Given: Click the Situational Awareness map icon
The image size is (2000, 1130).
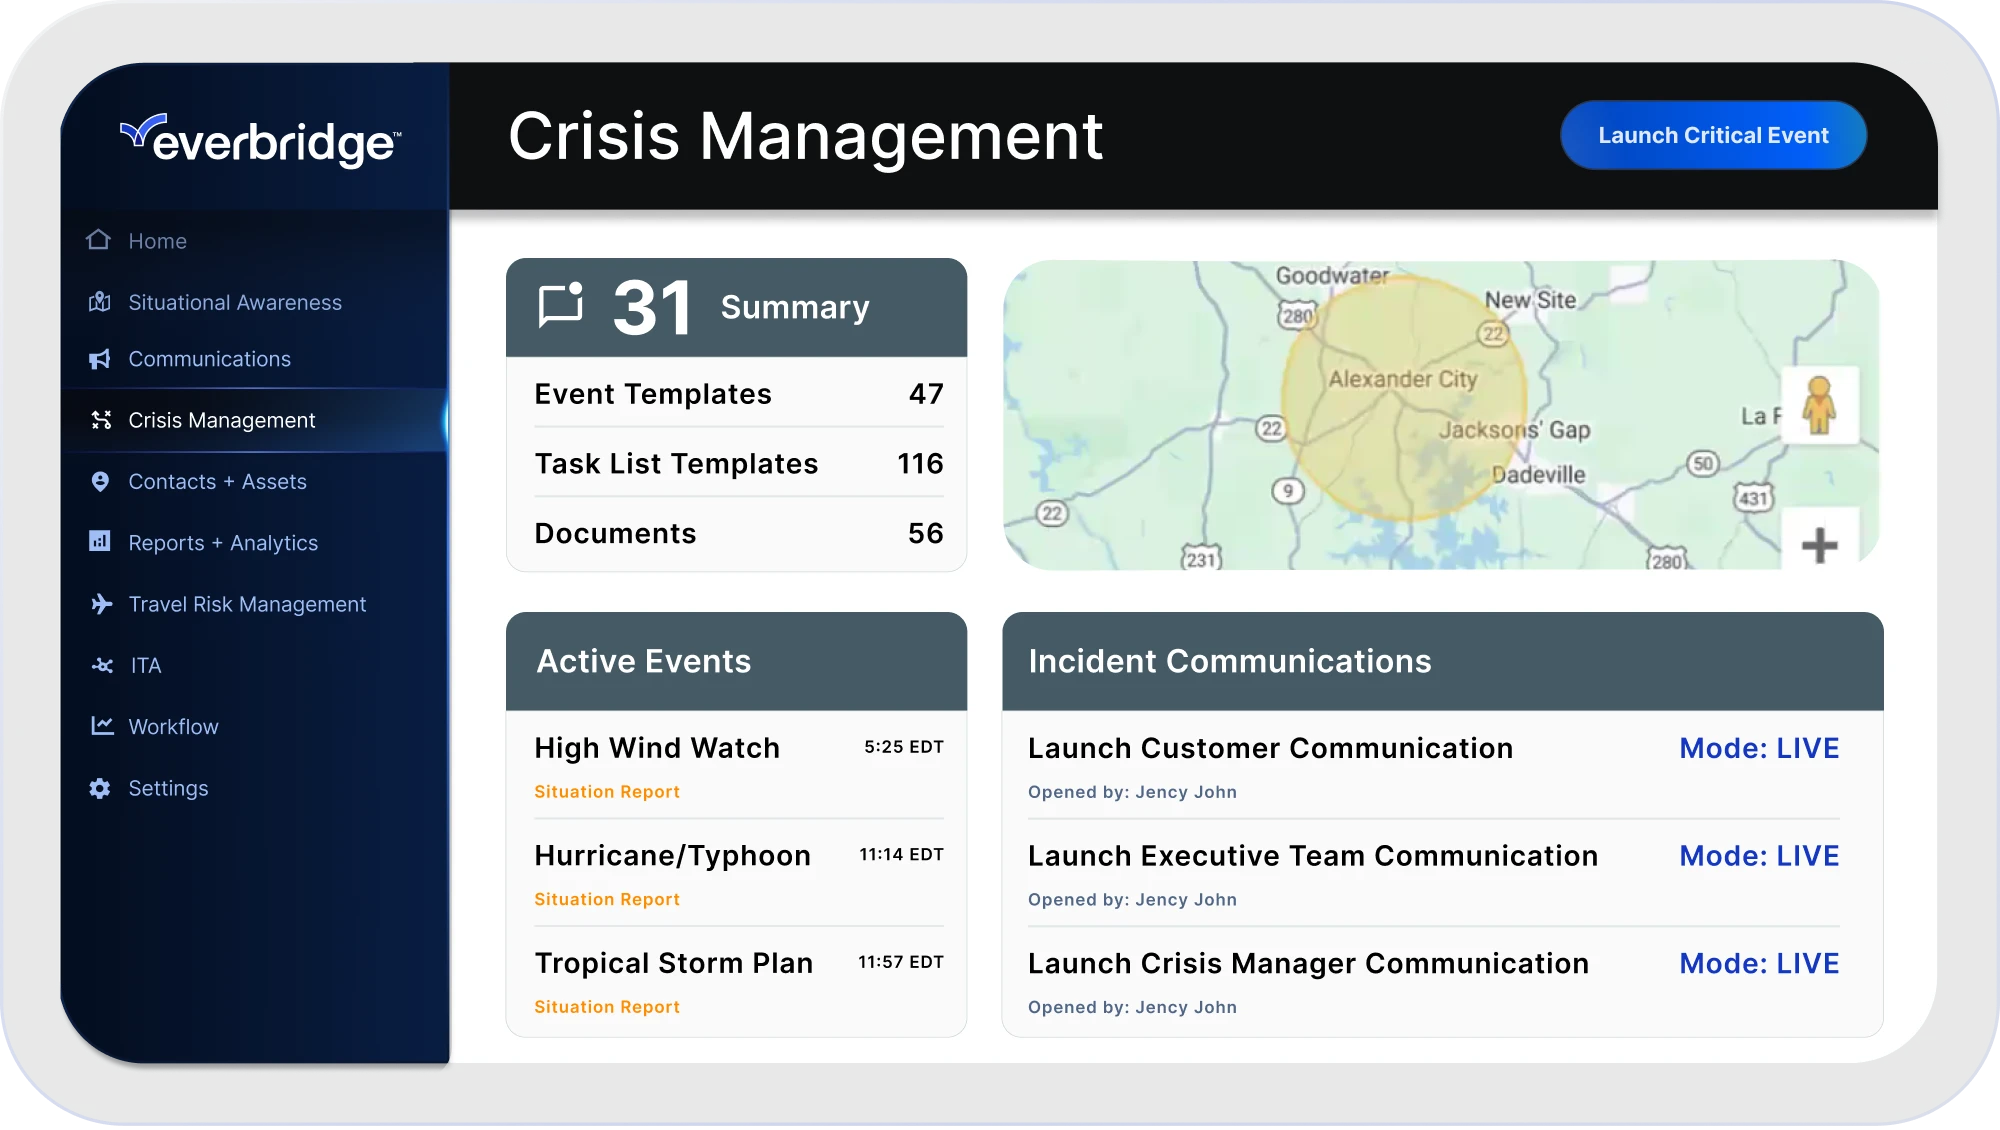Looking at the screenshot, I should pyautogui.click(x=99, y=302).
